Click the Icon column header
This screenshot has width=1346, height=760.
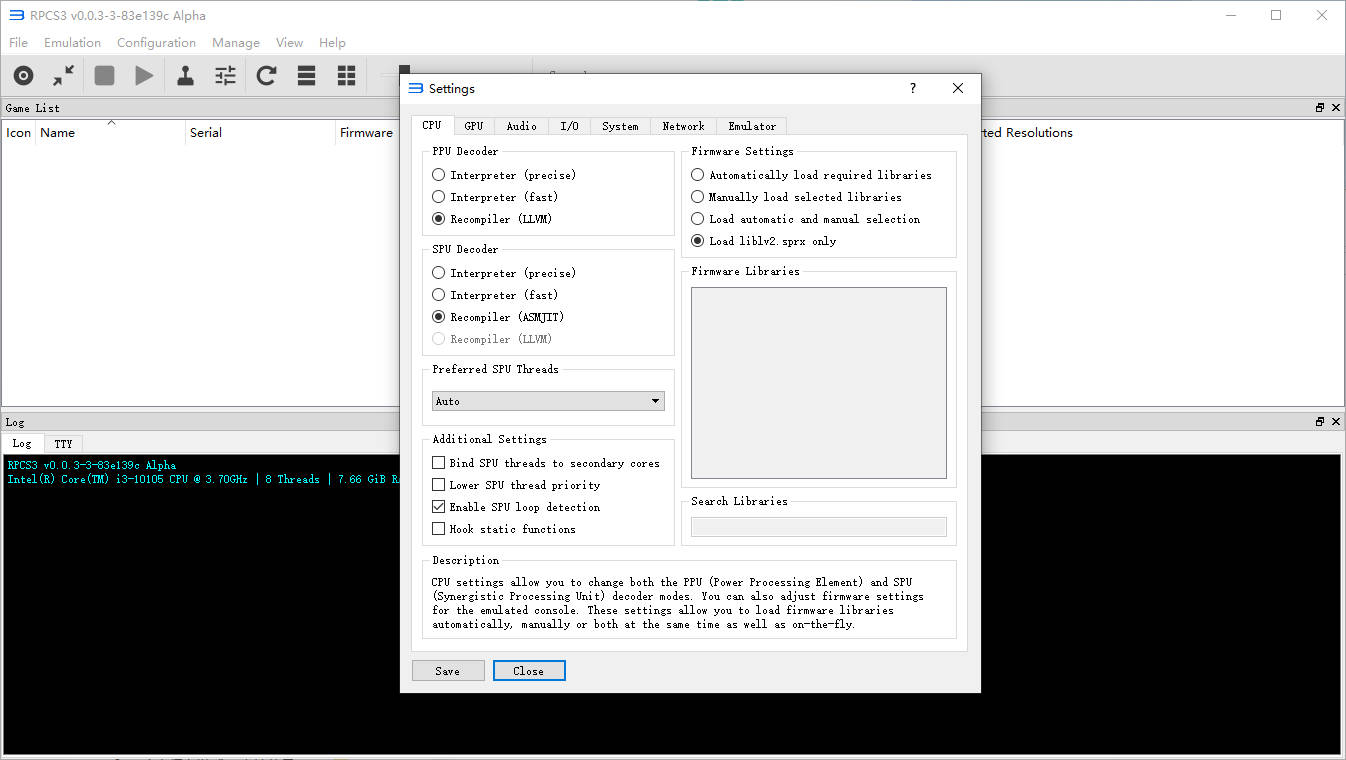pyautogui.click(x=19, y=132)
